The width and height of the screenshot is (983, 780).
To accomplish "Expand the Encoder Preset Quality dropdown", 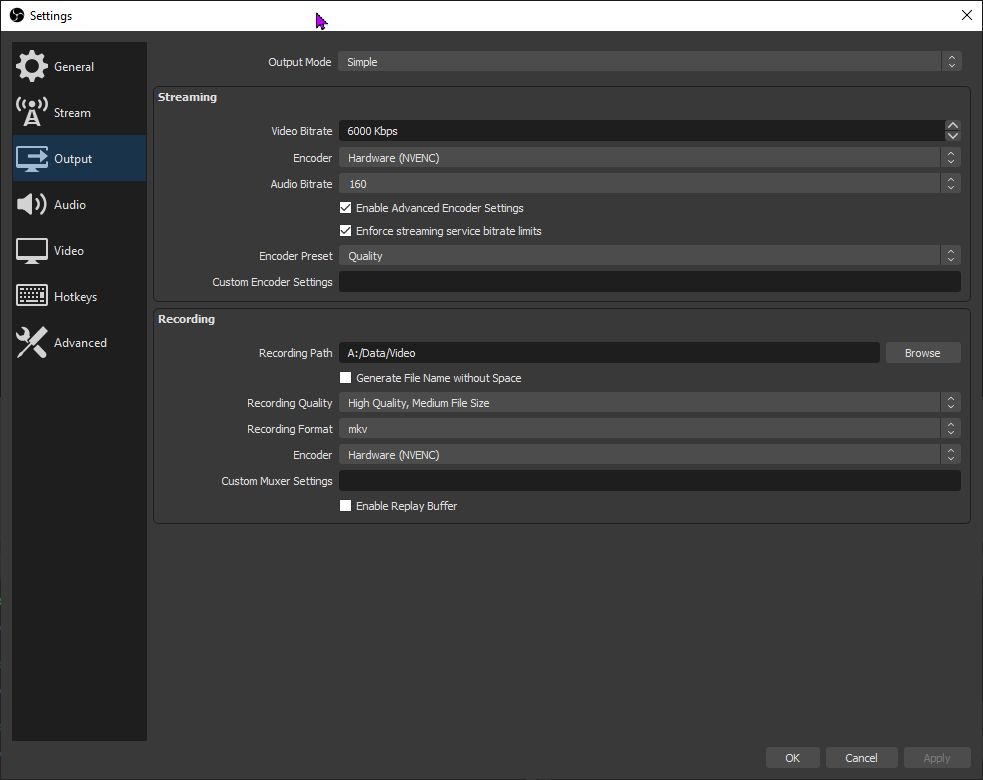I will pyautogui.click(x=648, y=256).
